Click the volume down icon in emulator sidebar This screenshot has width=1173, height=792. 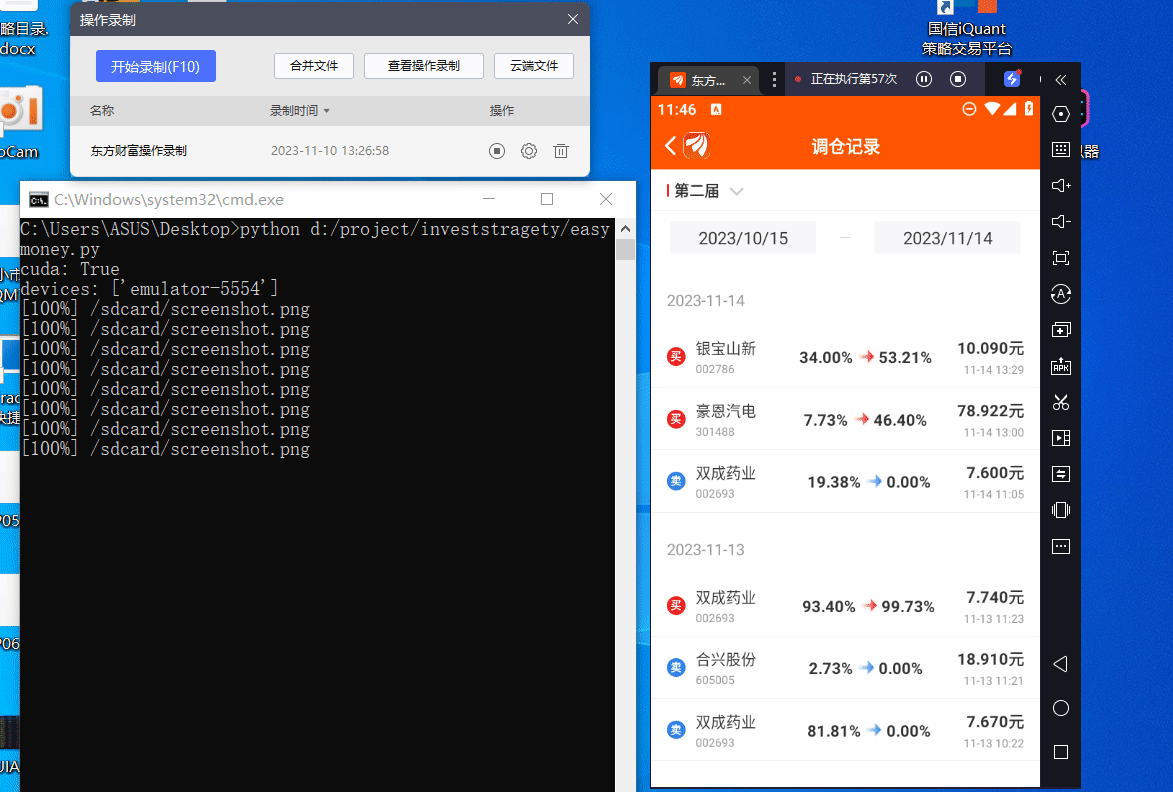click(x=1061, y=222)
